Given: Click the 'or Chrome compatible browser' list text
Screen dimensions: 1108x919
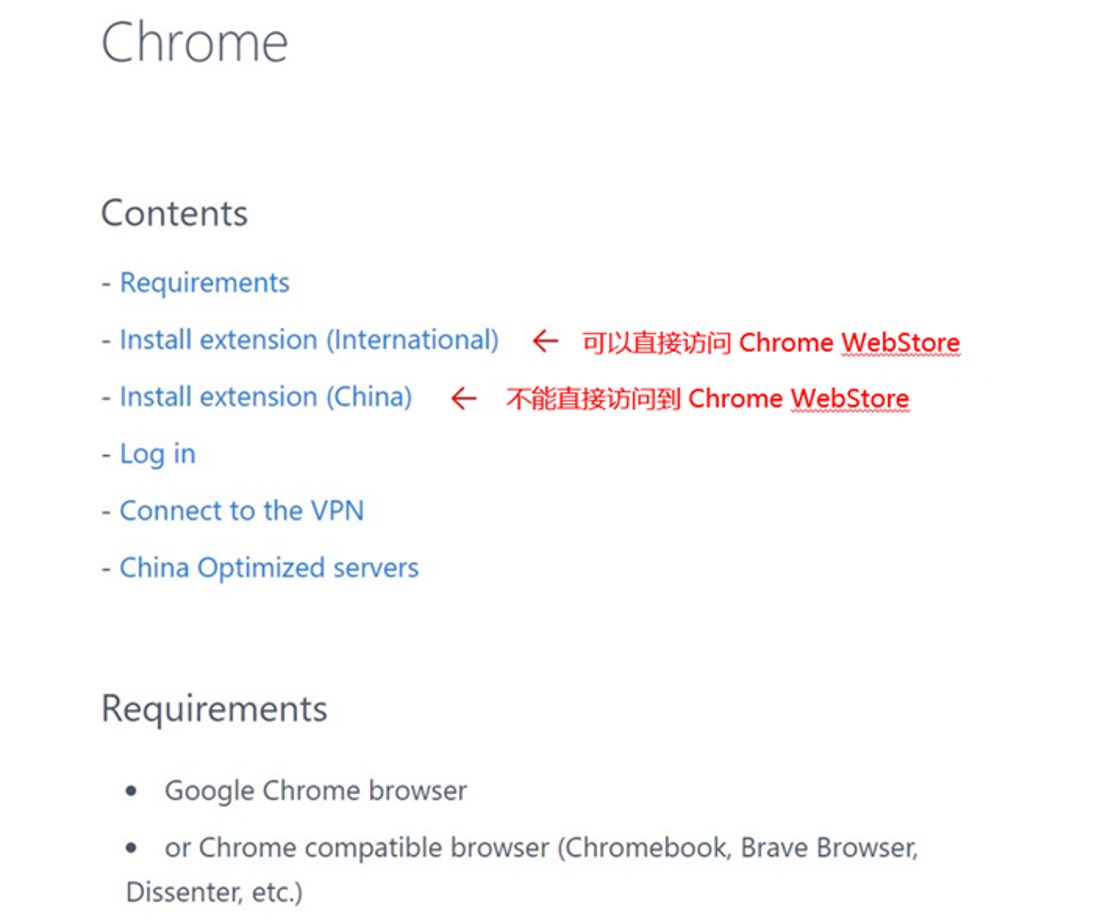Looking at the screenshot, I should pos(541,848).
